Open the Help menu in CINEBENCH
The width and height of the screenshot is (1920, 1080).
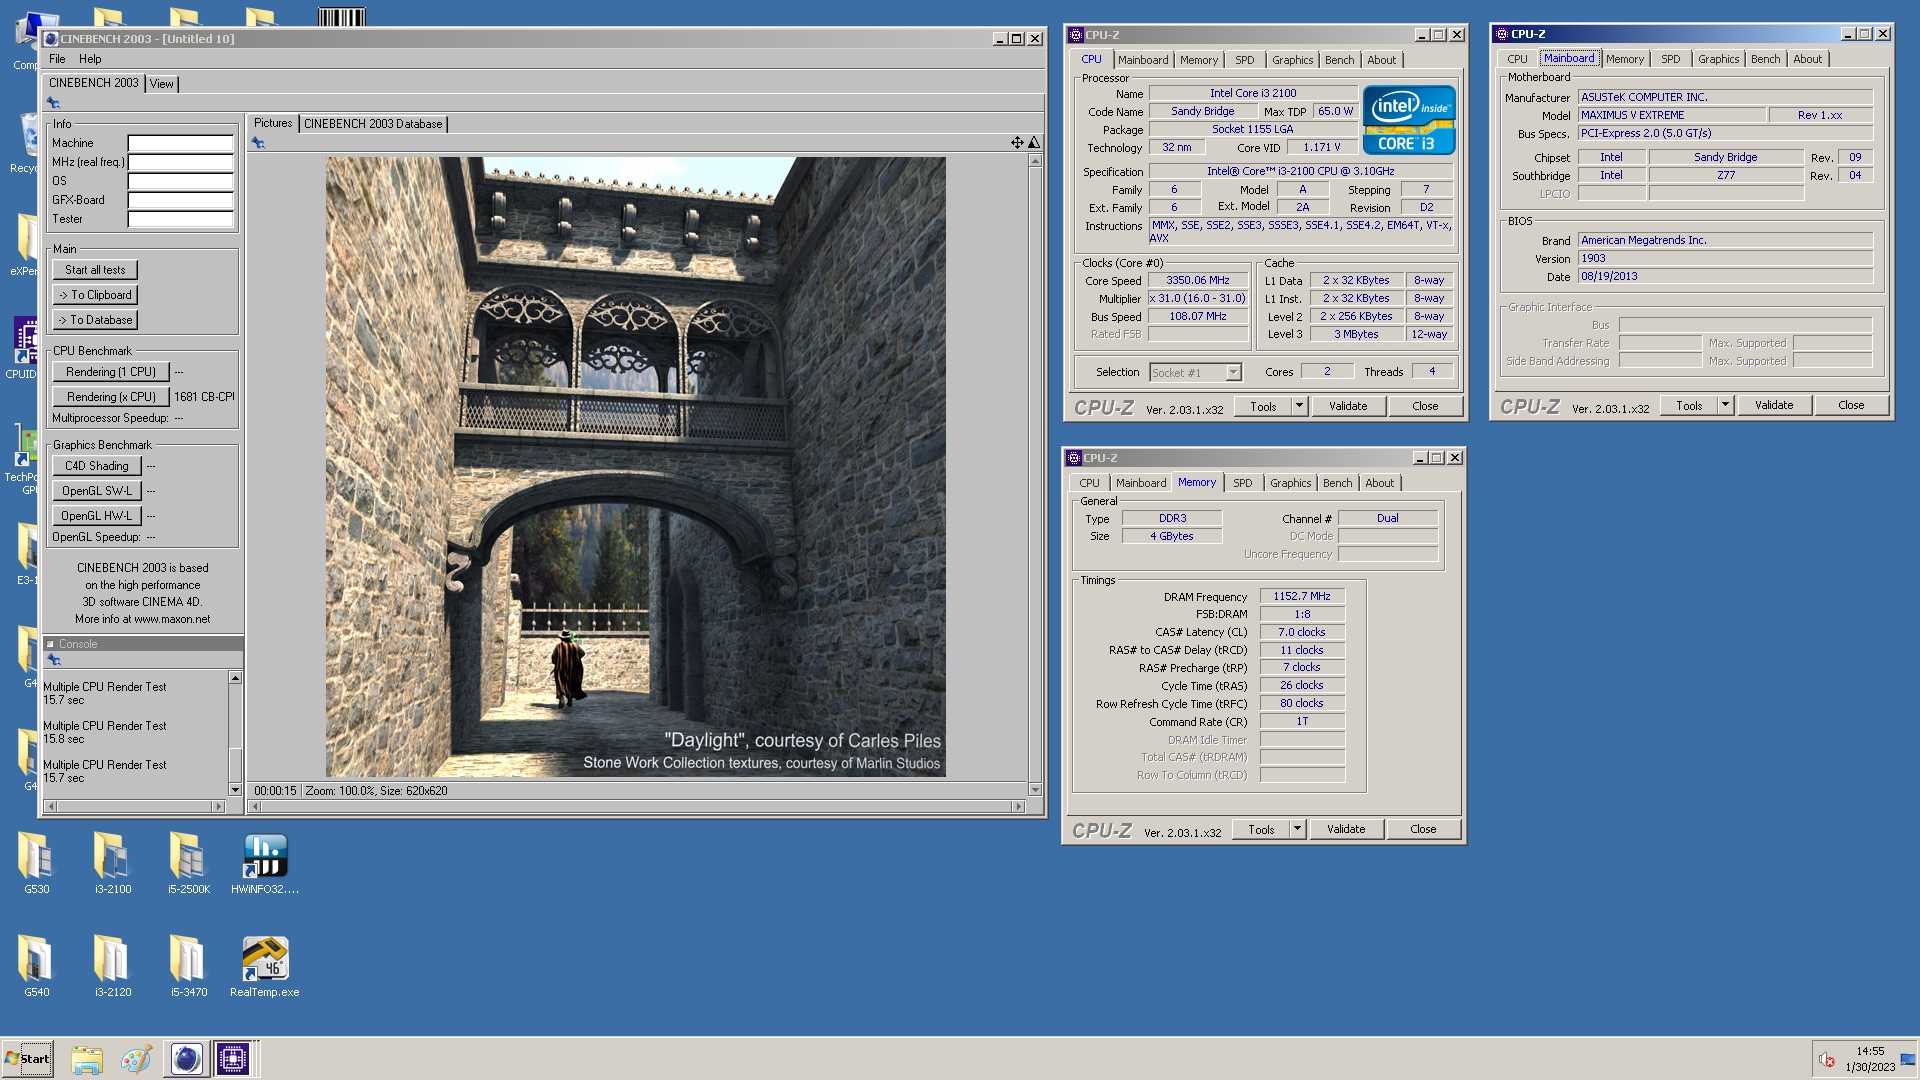tap(90, 59)
